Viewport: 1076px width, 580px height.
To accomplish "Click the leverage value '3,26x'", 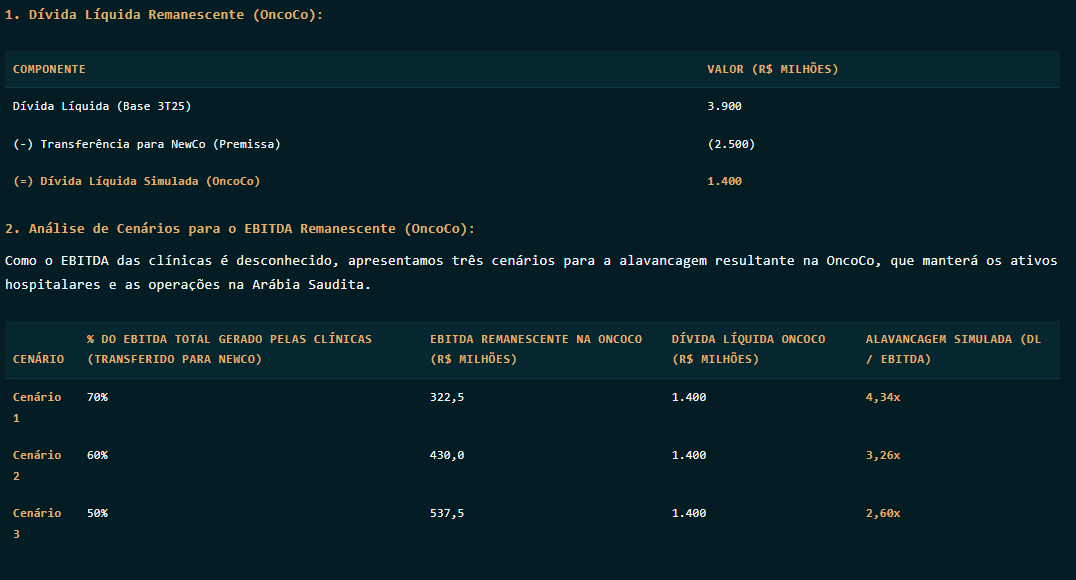I will [x=883, y=455].
